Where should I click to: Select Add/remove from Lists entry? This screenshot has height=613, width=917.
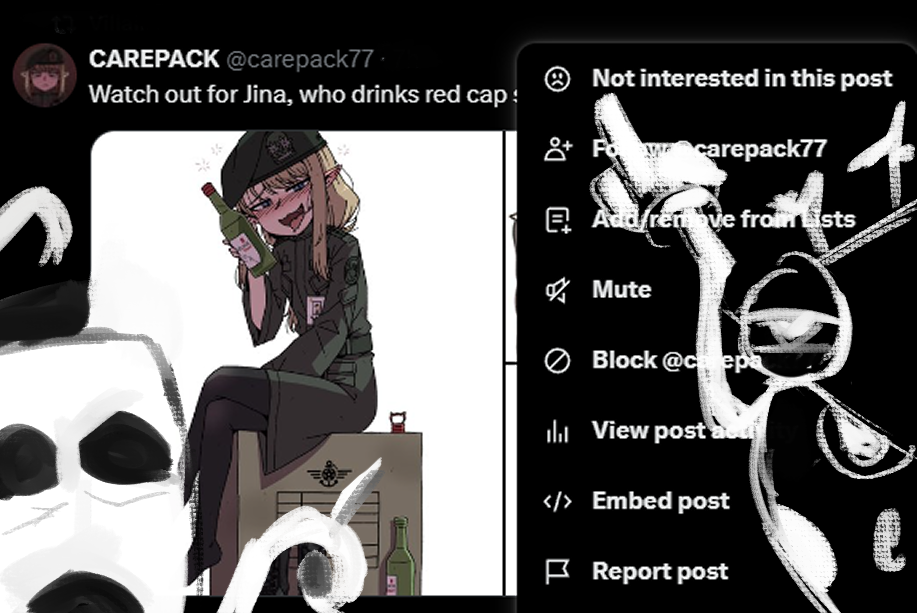(723, 219)
